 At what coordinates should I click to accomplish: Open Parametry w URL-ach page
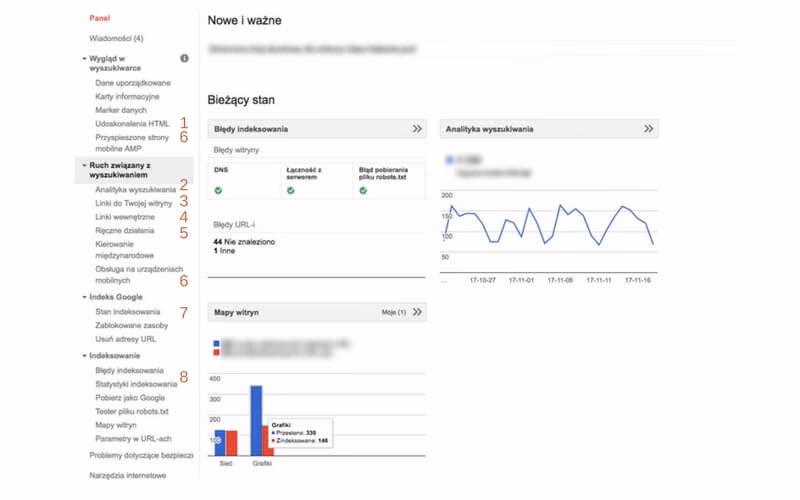(x=133, y=439)
